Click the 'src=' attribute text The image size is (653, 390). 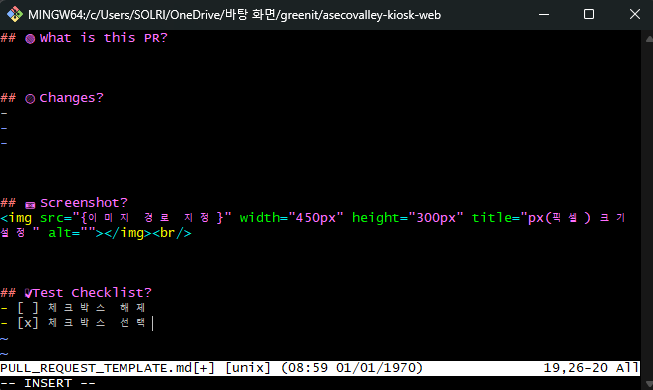point(56,218)
